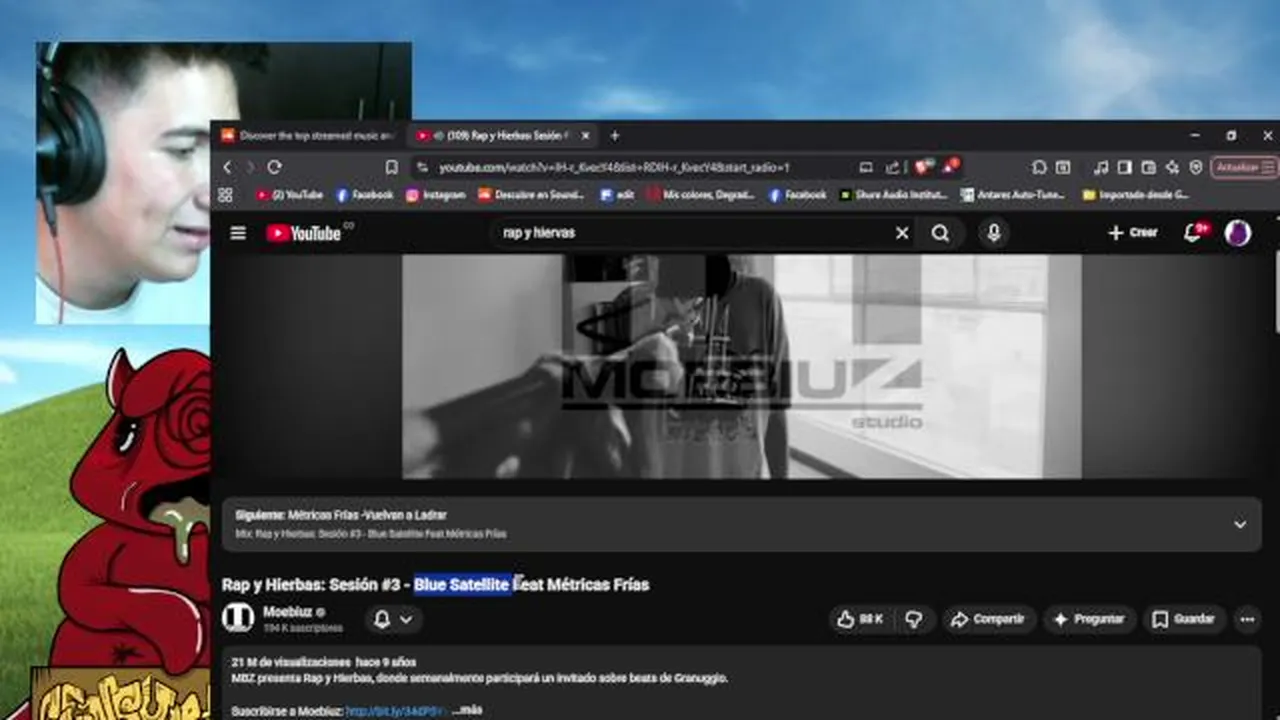Open the Antares Auto-Tune bookmark
The image size is (1280, 720).
1013,195
